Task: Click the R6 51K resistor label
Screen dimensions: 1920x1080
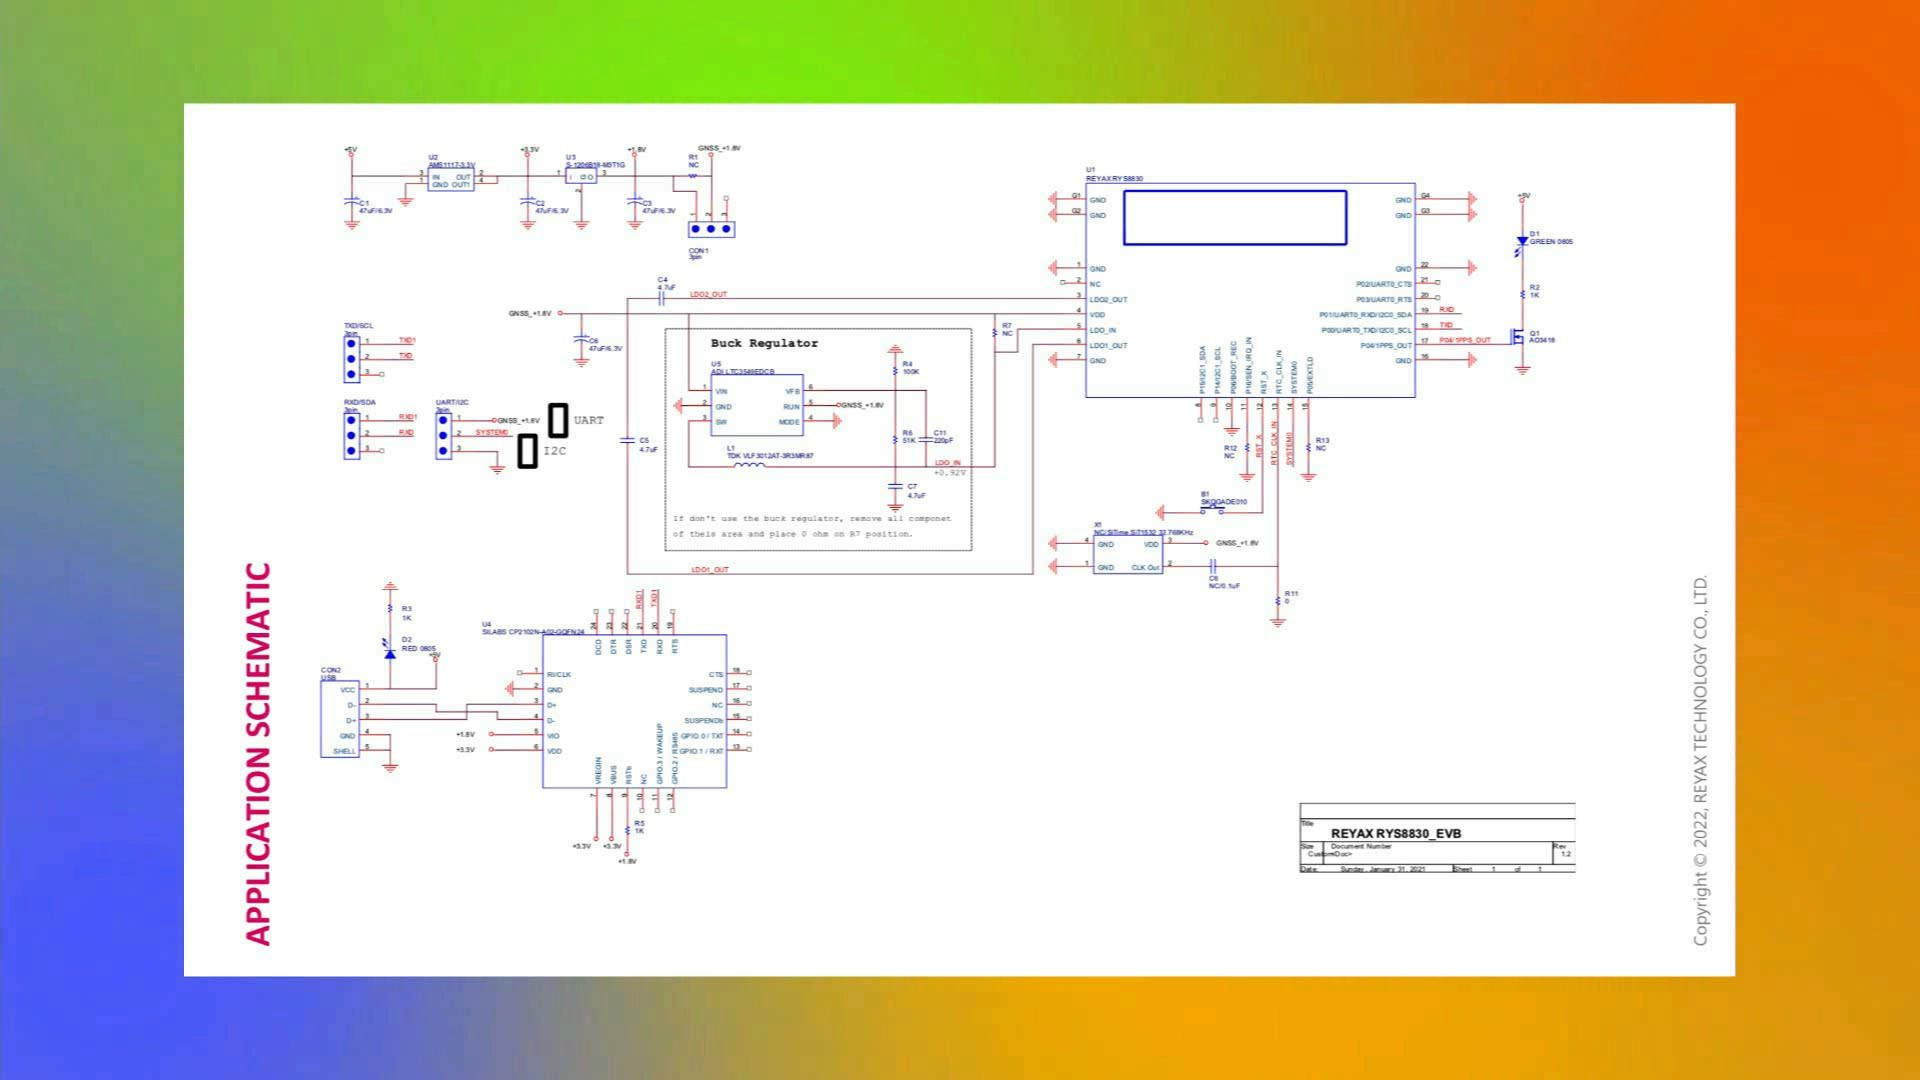Action: pyautogui.click(x=908, y=437)
